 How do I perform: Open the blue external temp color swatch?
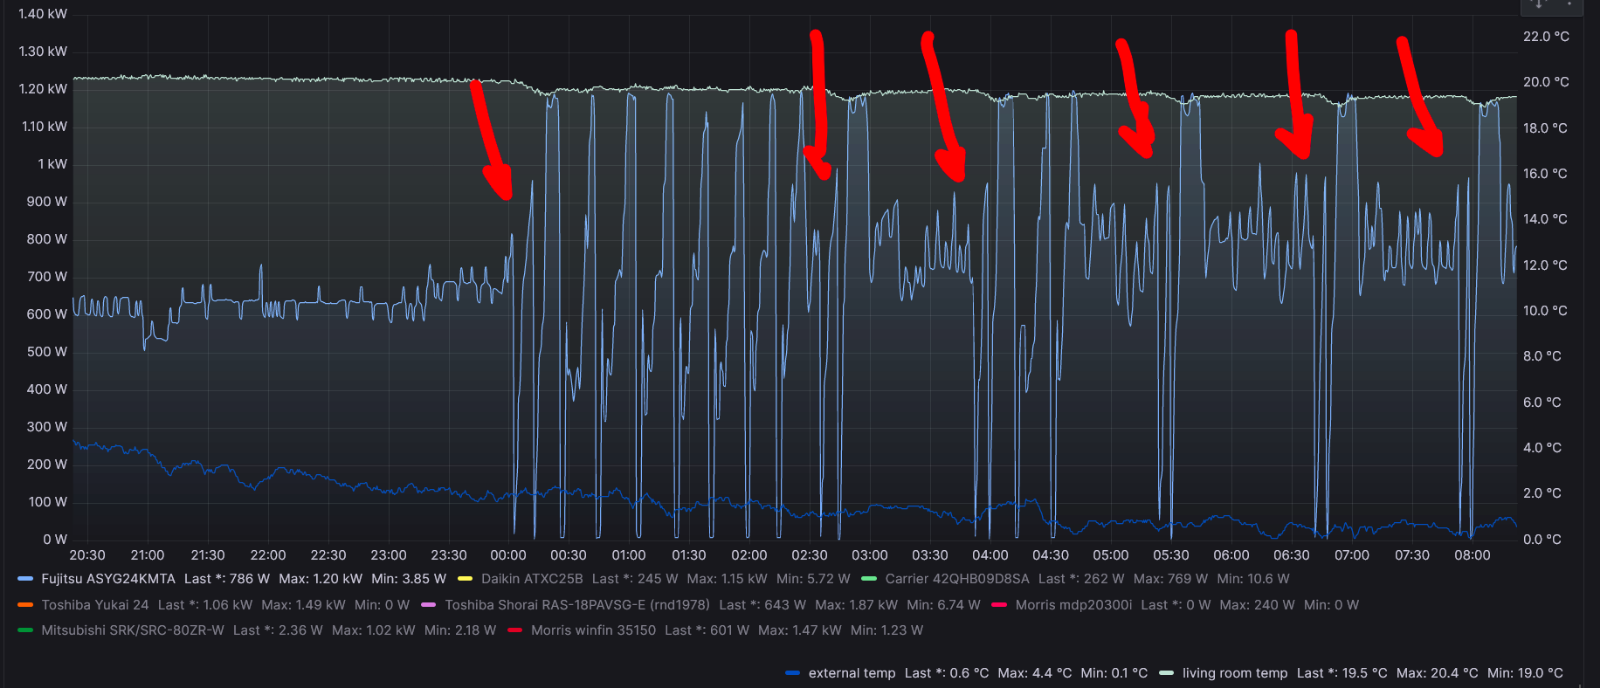pos(793,673)
